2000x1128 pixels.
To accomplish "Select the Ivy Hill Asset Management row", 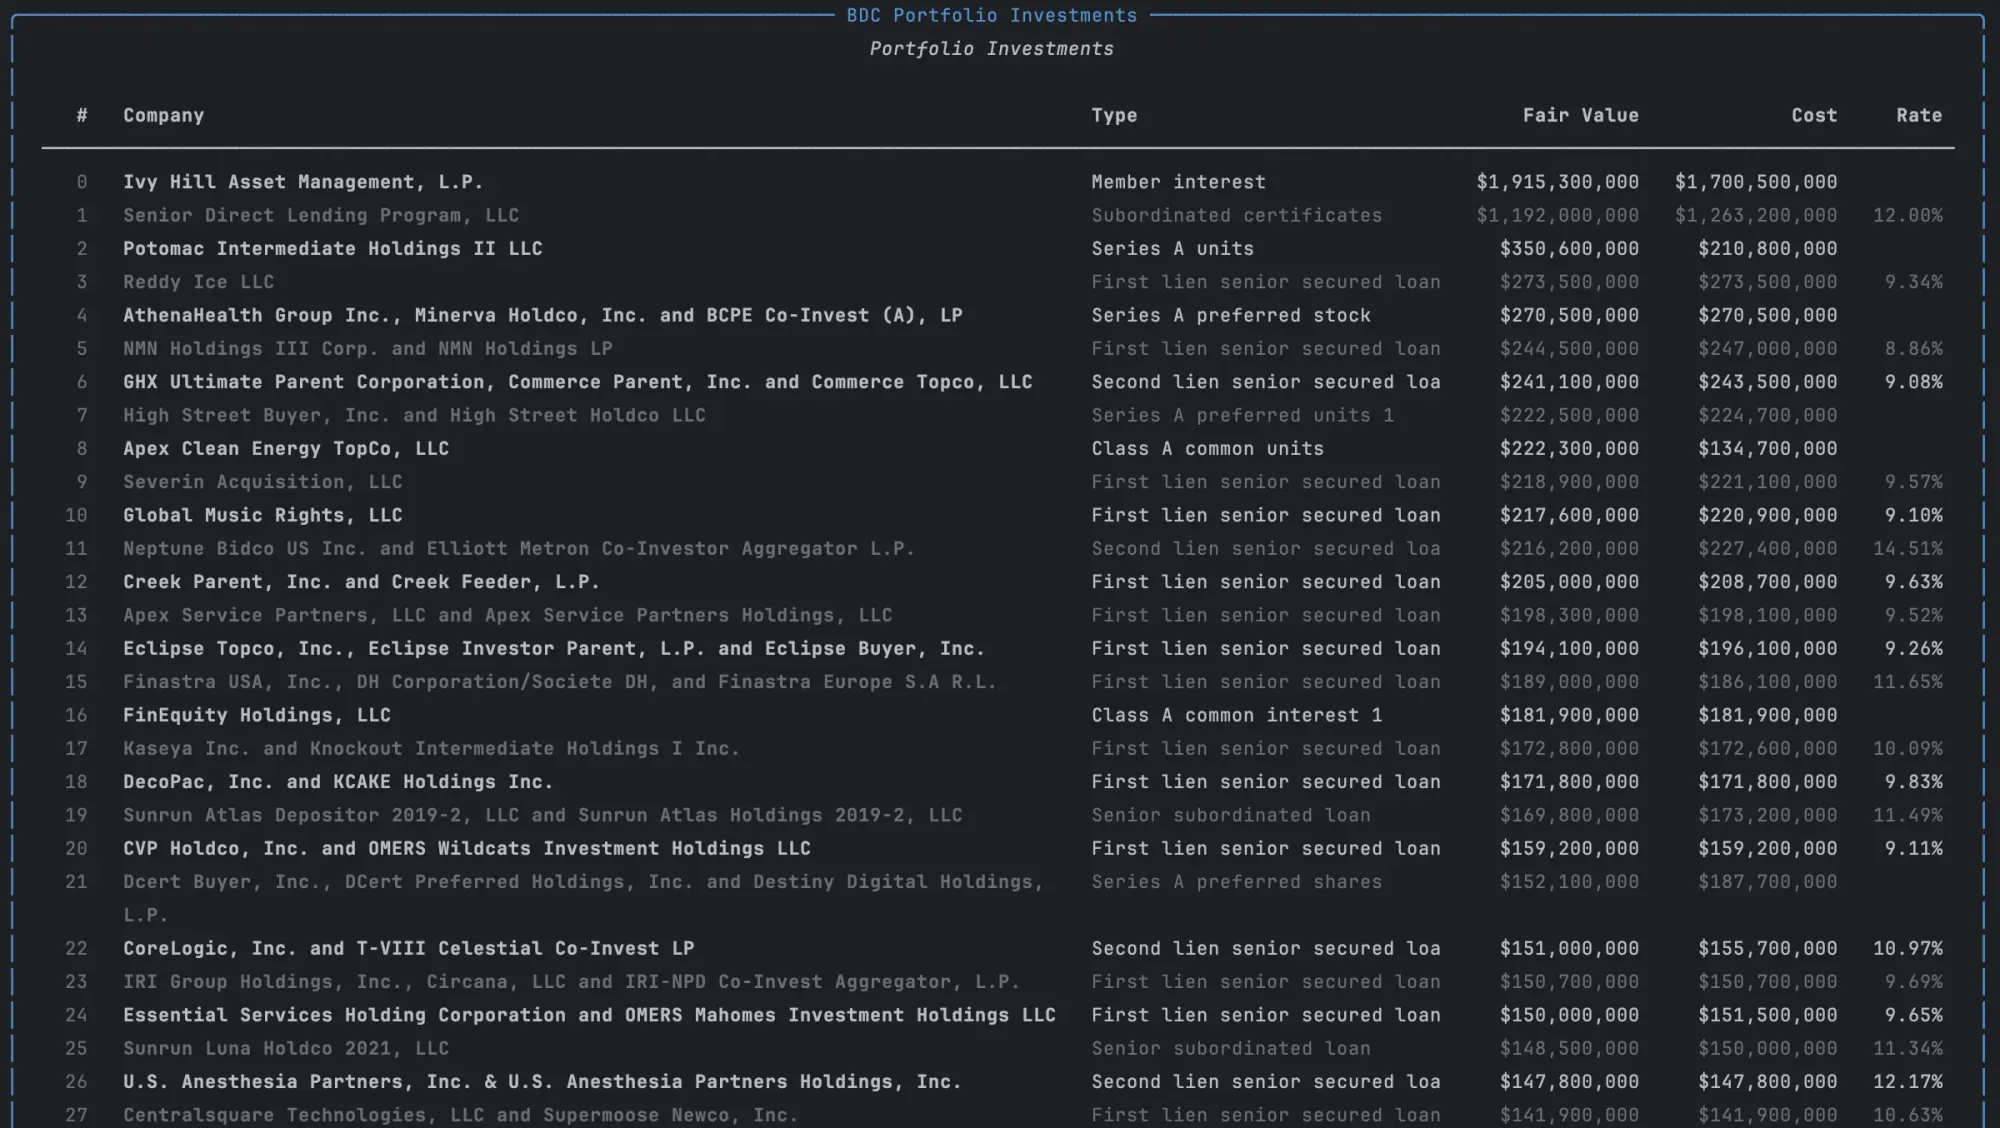I will pos(302,182).
